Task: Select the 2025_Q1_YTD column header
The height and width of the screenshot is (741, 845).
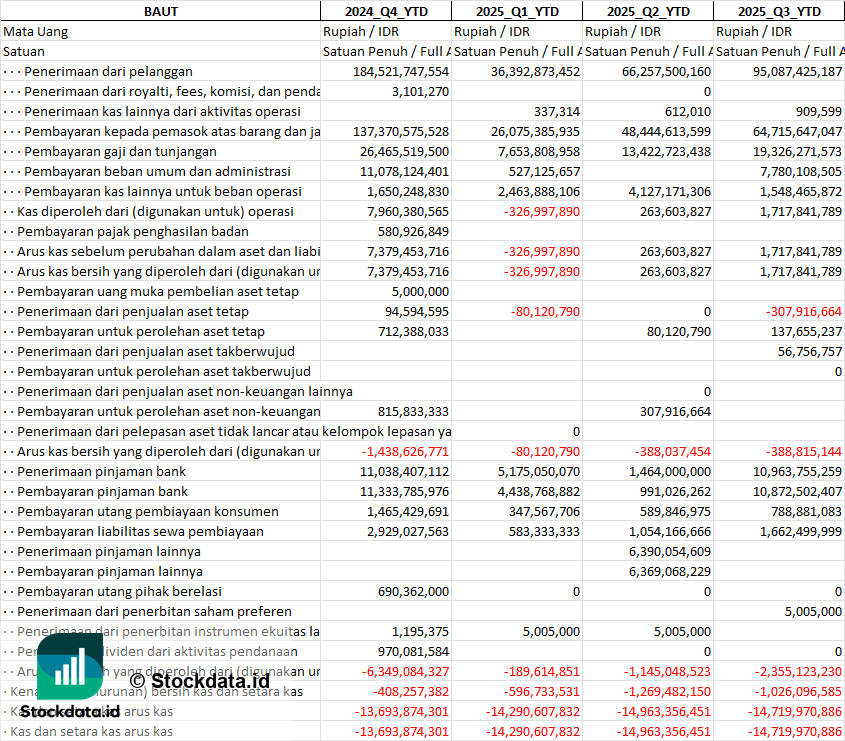Action: click(516, 11)
